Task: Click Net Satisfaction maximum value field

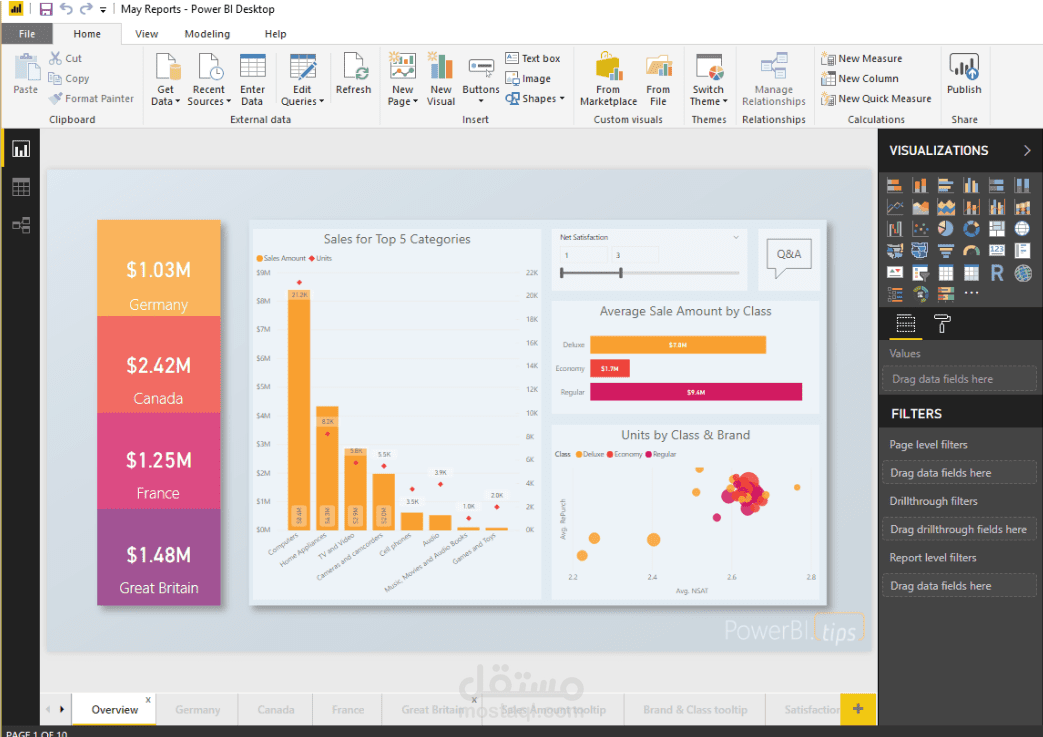Action: click(635, 255)
